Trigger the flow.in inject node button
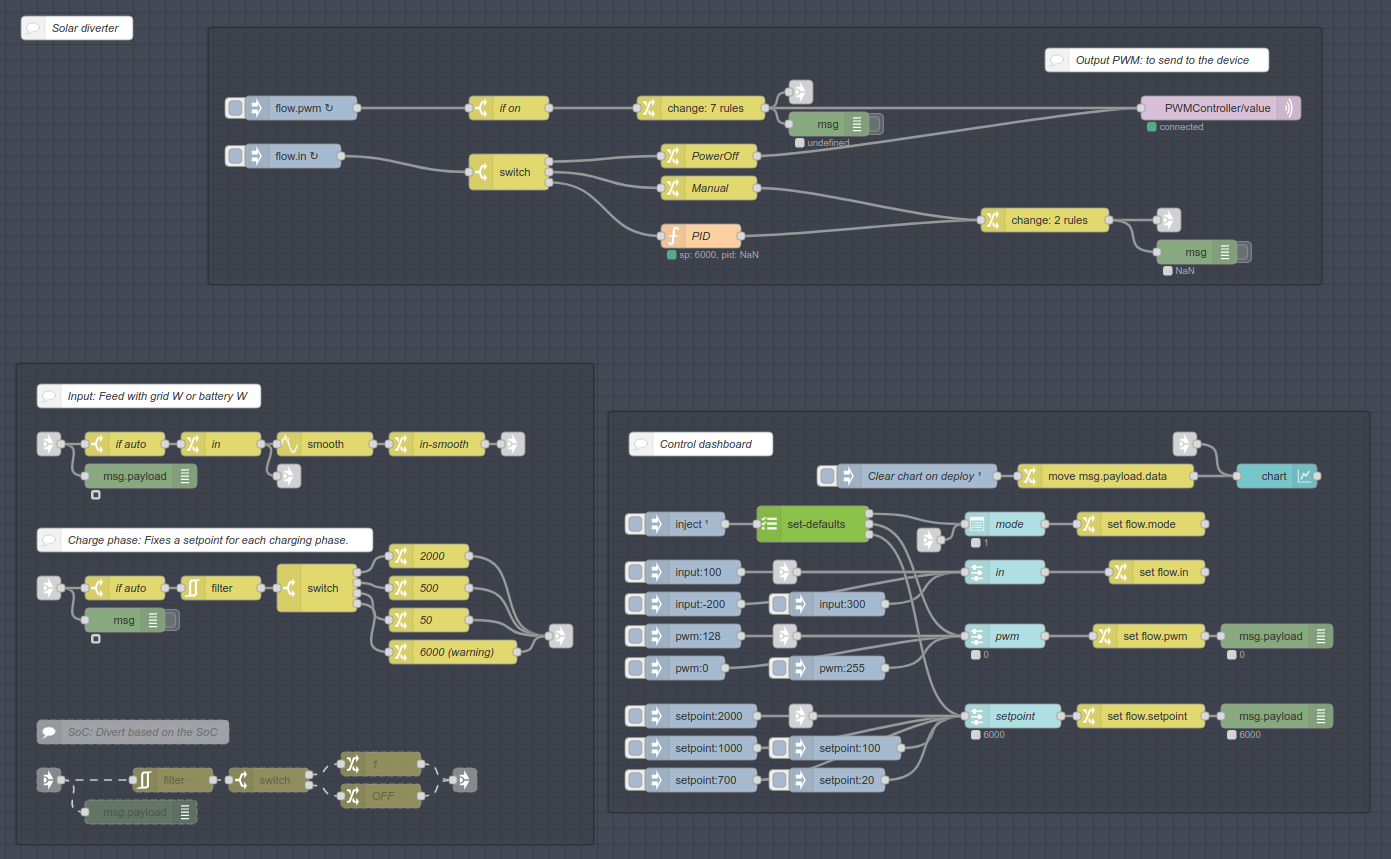The height and width of the screenshot is (859, 1391). pos(235,156)
